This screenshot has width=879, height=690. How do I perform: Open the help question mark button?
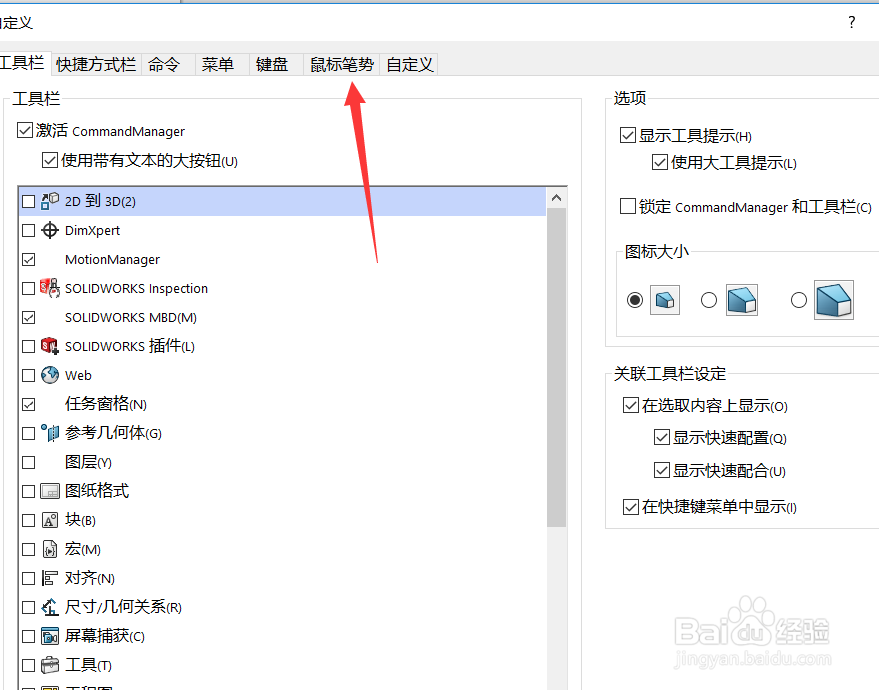tap(852, 22)
